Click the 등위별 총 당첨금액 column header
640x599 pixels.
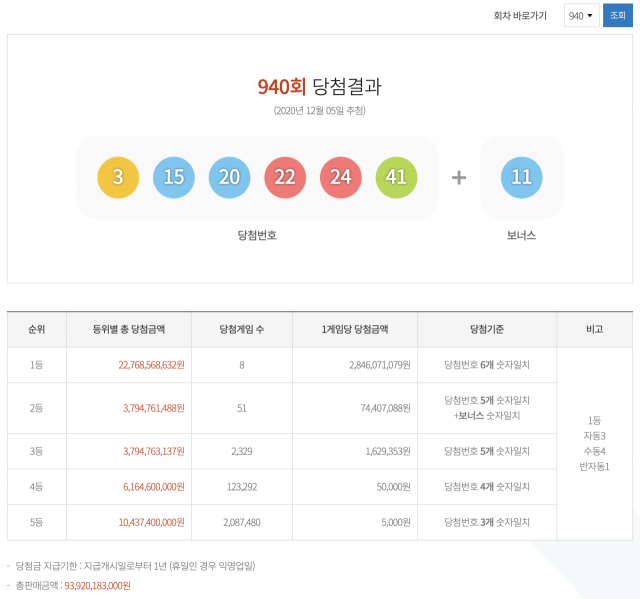[x=129, y=329]
